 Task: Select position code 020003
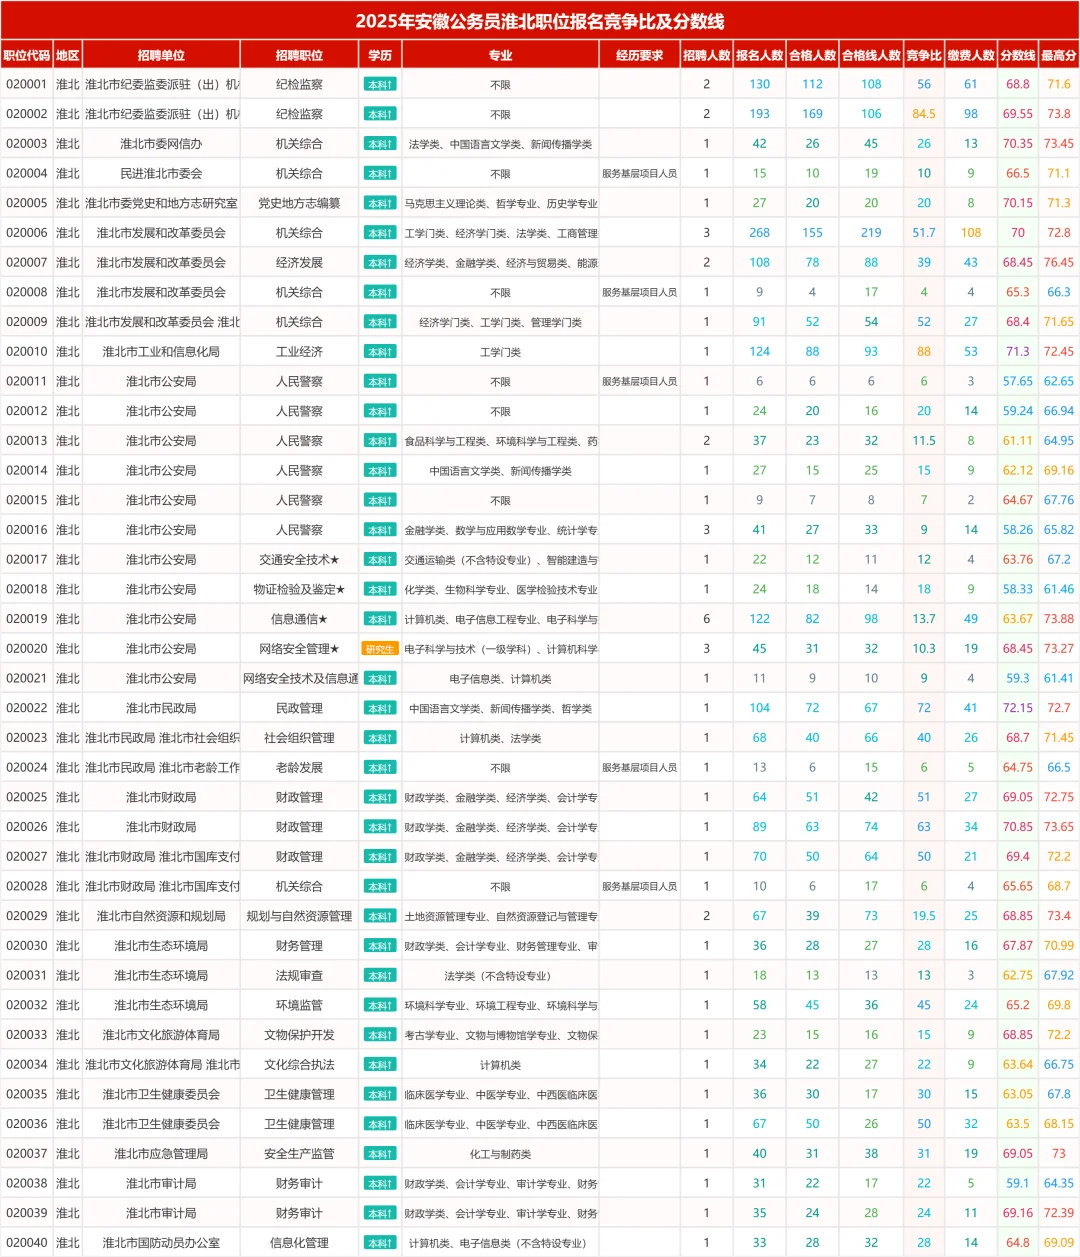pyautogui.click(x=27, y=144)
